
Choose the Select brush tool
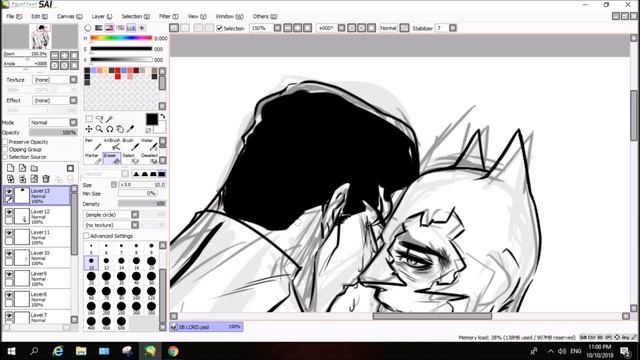(130, 158)
